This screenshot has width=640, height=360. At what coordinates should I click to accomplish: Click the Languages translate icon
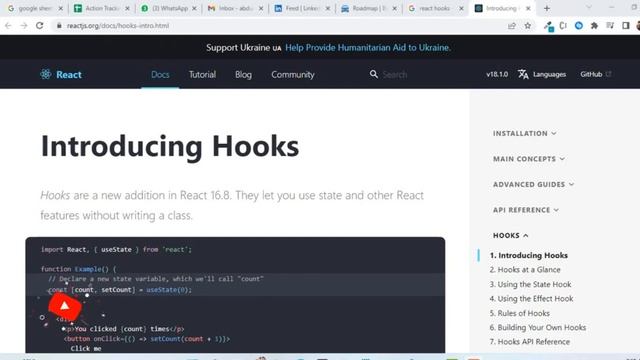pyautogui.click(x=523, y=74)
